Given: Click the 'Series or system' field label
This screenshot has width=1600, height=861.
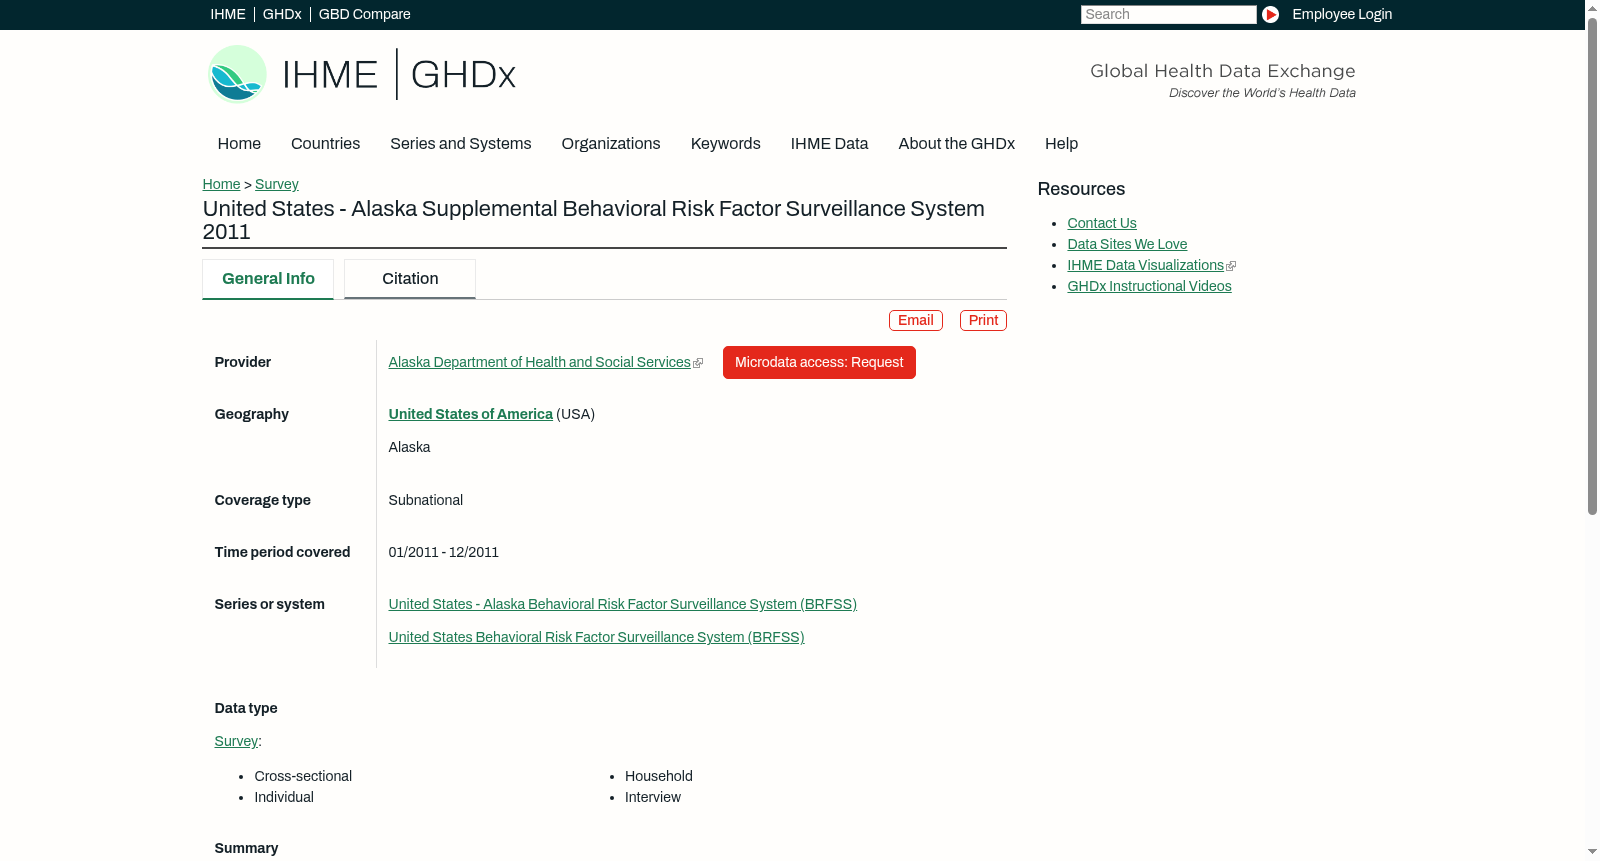Looking at the screenshot, I should [x=270, y=604].
